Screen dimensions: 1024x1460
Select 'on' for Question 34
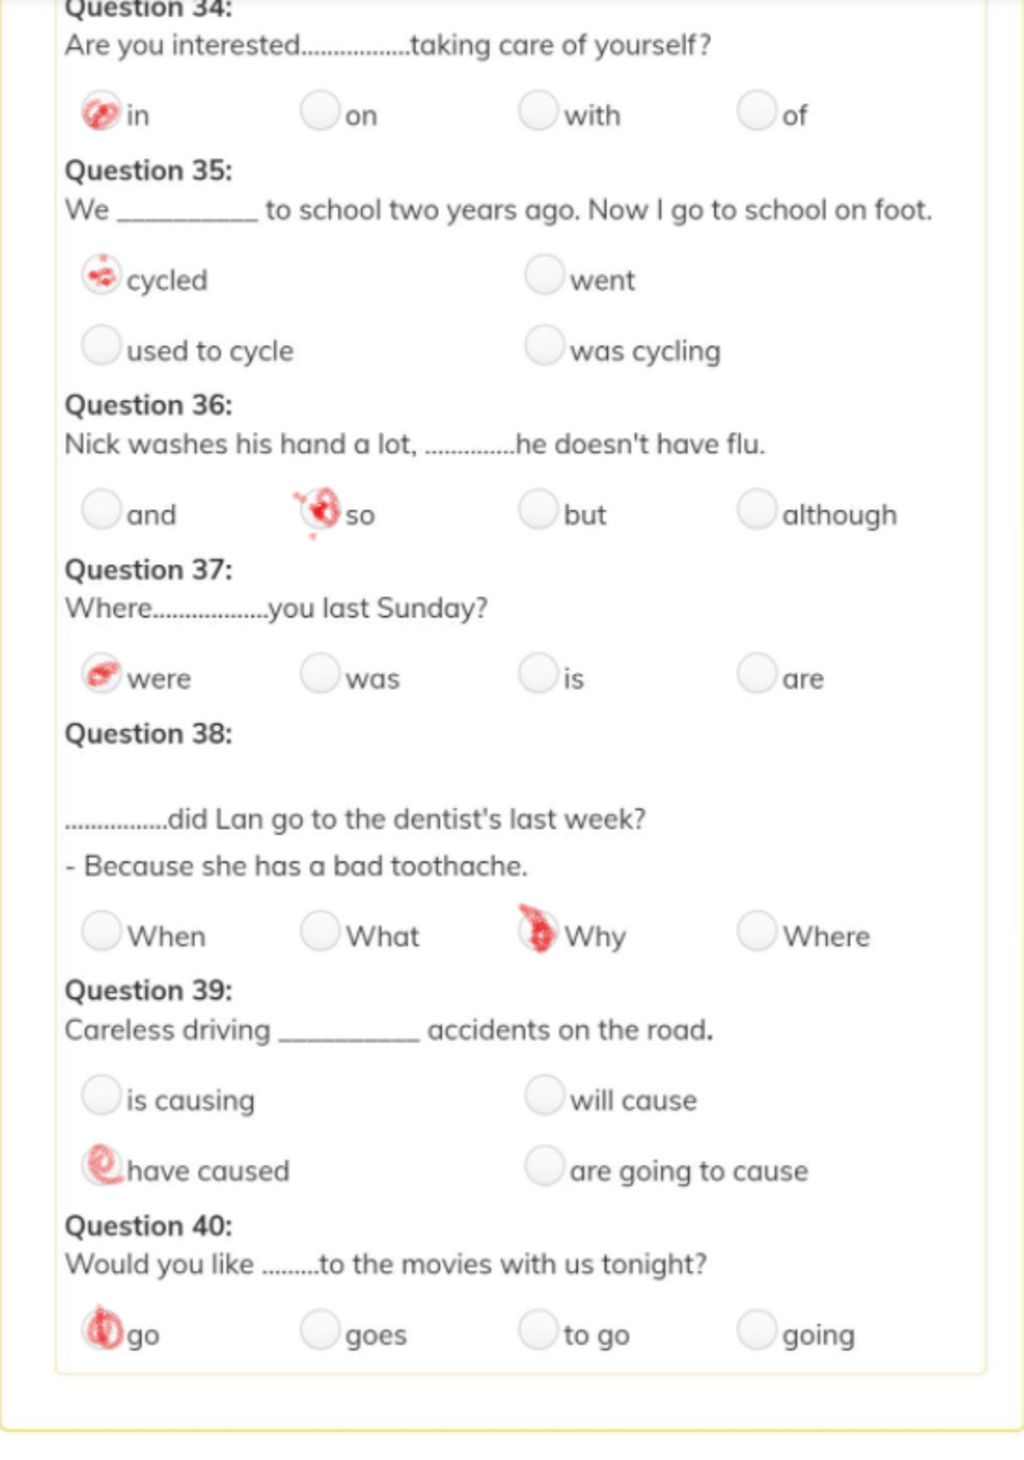[x=320, y=111]
